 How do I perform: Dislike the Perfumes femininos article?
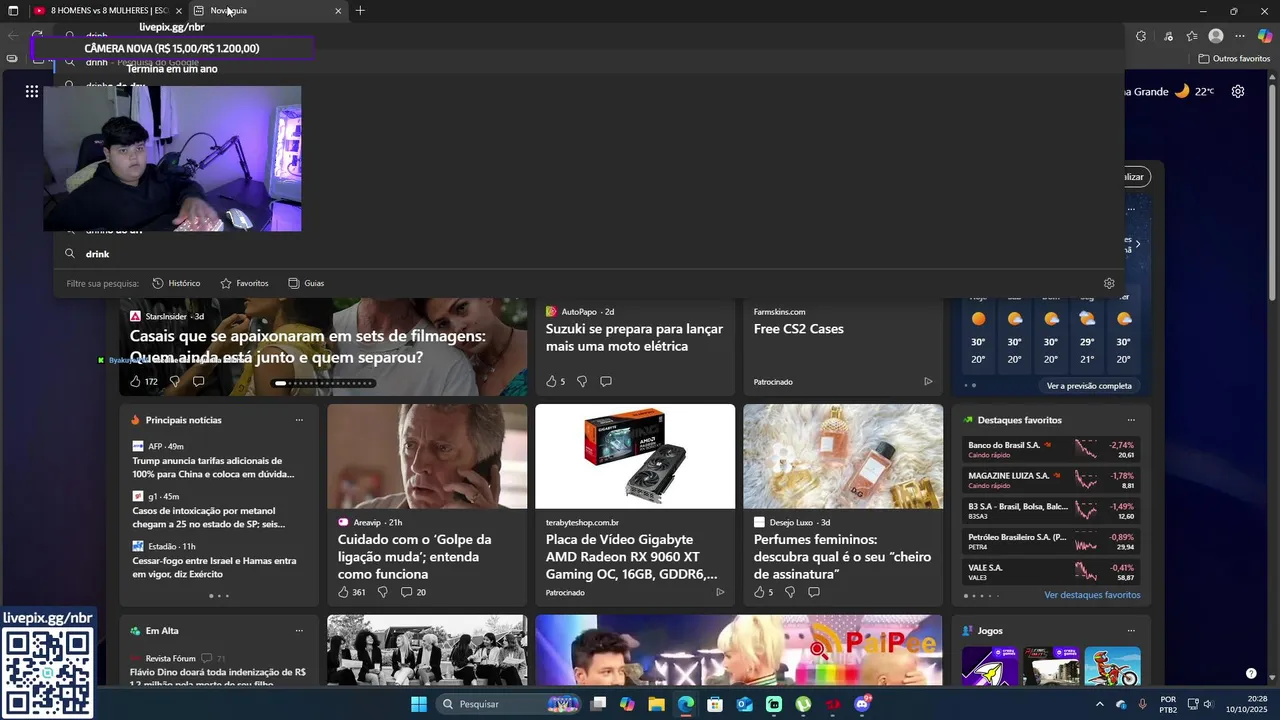[789, 592]
